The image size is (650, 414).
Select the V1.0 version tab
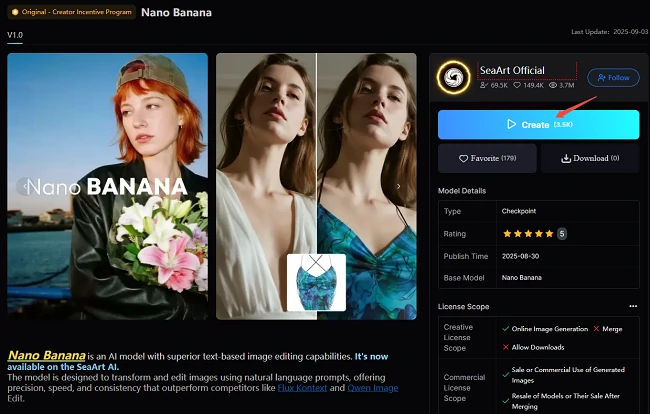tap(15, 36)
